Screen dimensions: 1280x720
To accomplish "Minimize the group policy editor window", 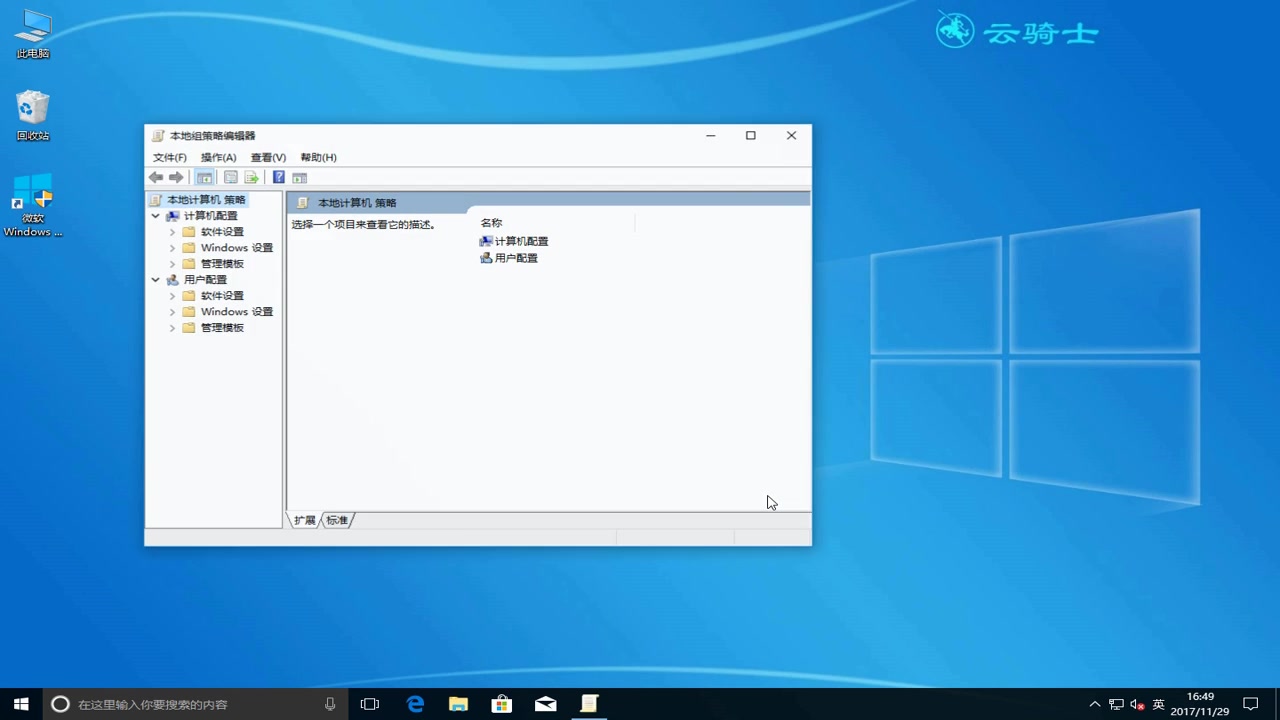I will coord(711,136).
